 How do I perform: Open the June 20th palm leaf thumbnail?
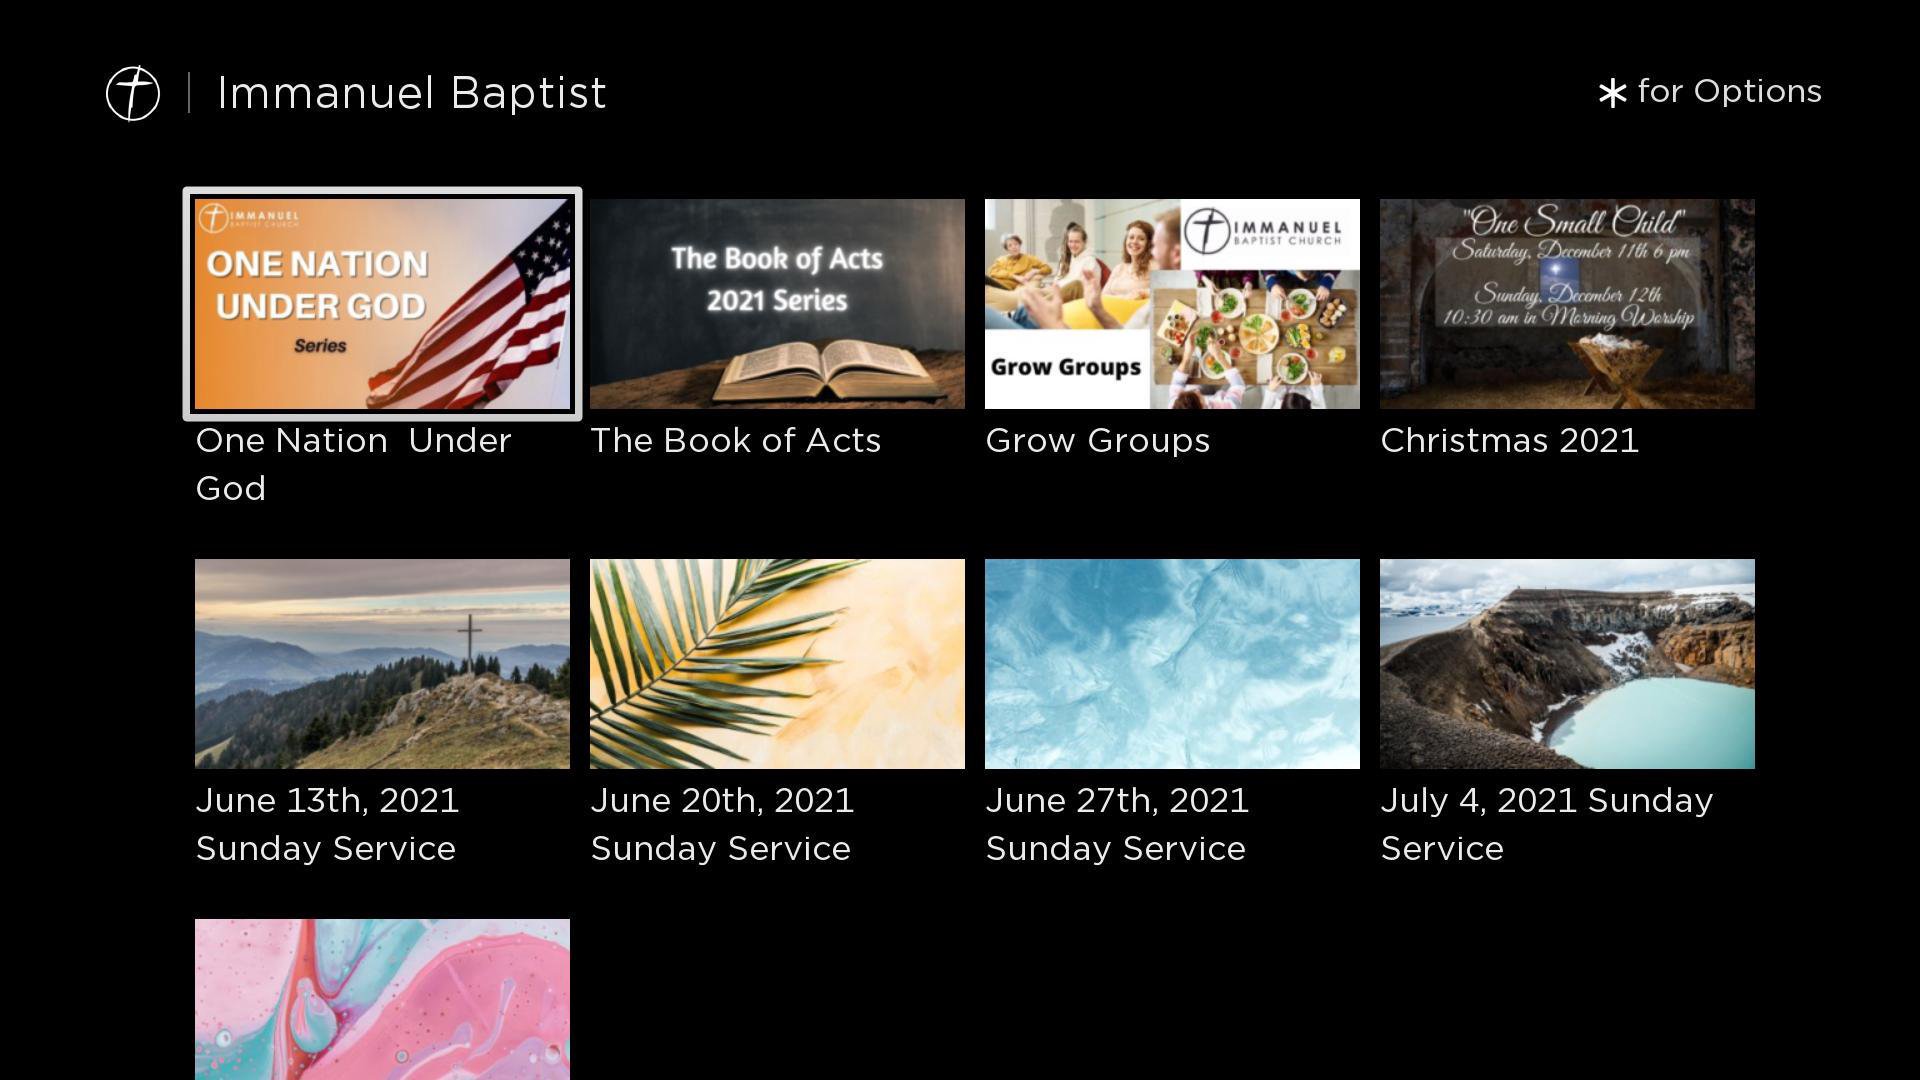click(x=777, y=664)
